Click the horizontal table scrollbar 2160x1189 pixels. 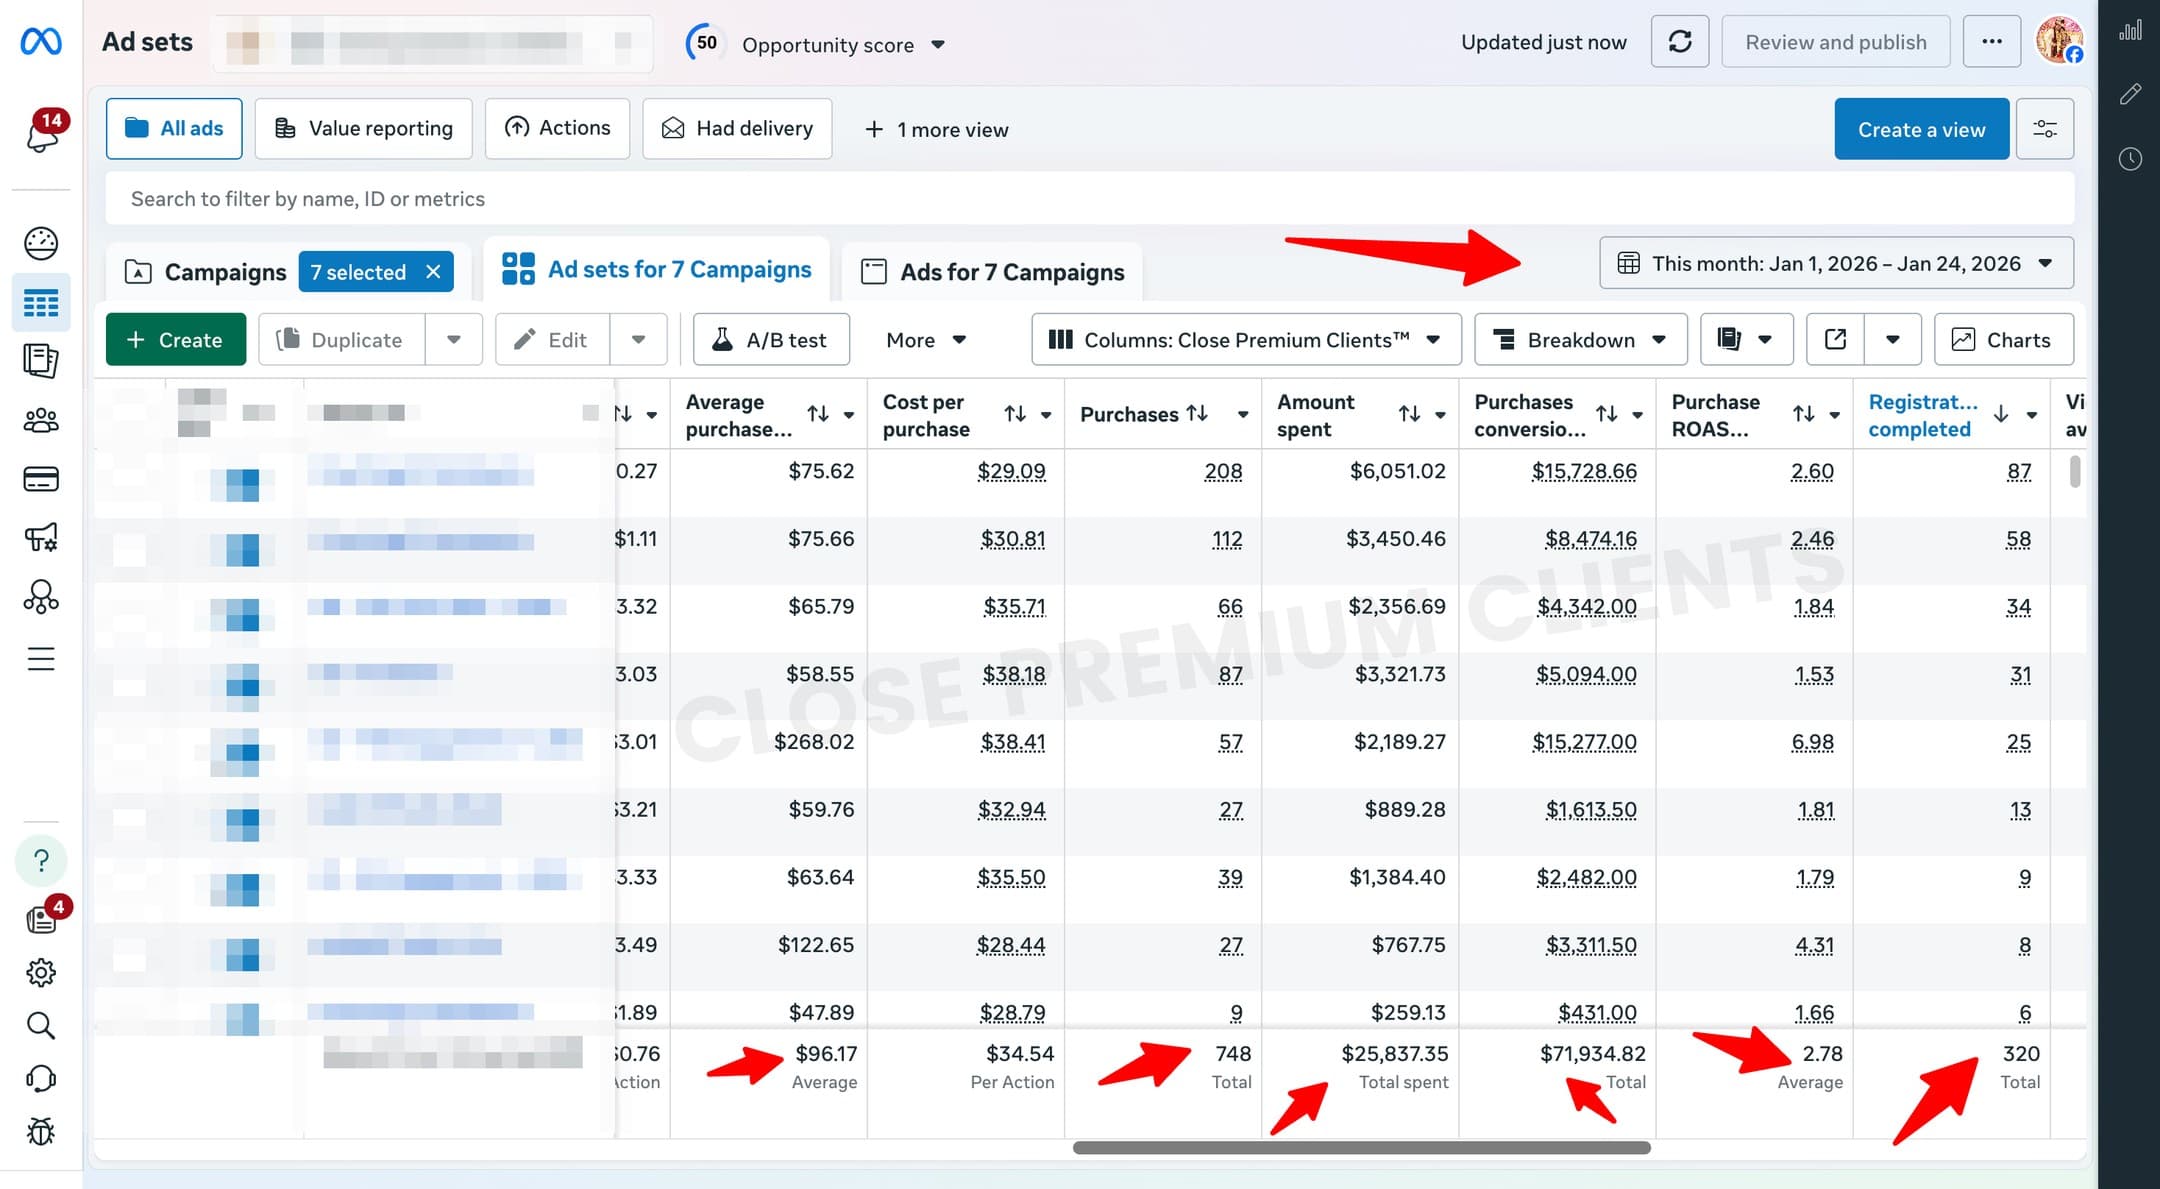1361,1148
